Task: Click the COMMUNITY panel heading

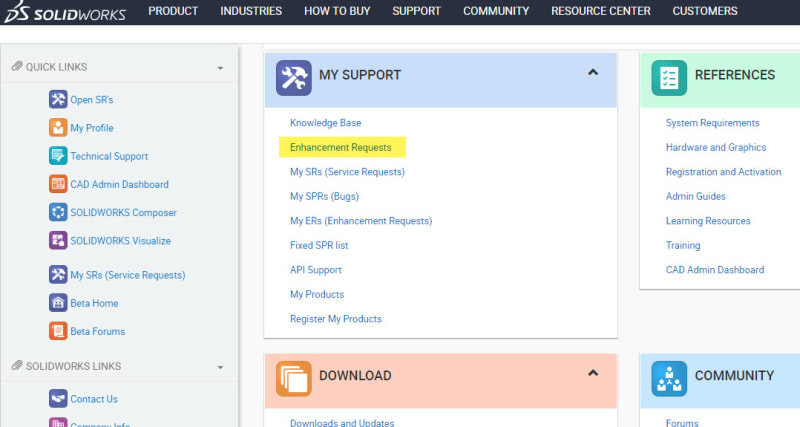Action: pyautogui.click(x=734, y=375)
